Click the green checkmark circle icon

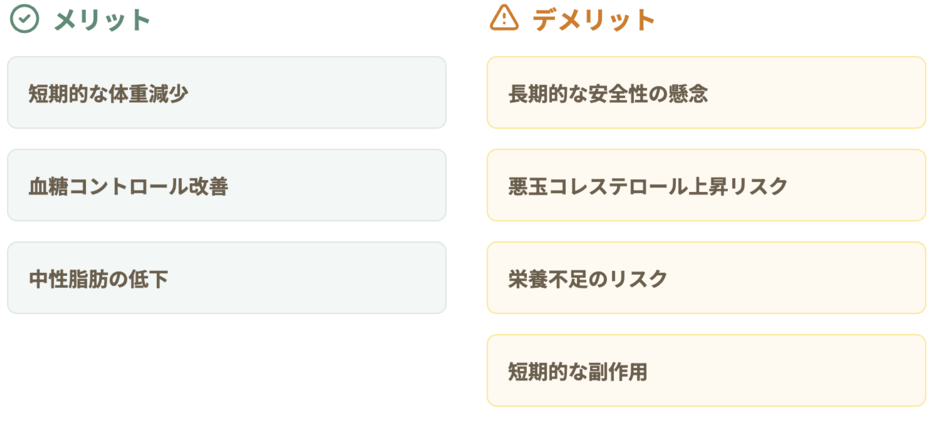(25, 19)
